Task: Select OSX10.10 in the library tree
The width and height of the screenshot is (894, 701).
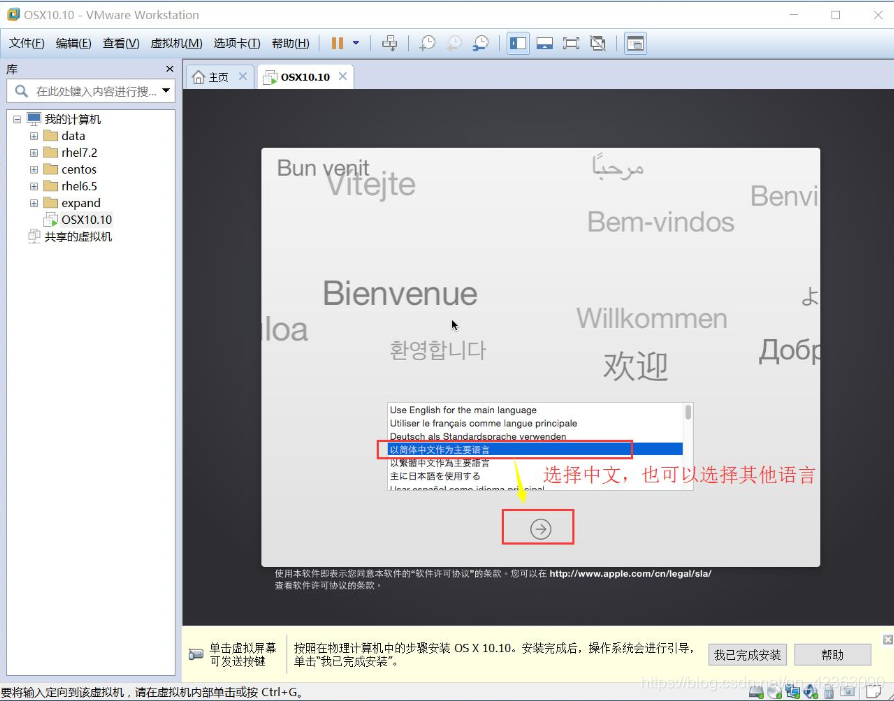Action: pyautogui.click(x=87, y=220)
